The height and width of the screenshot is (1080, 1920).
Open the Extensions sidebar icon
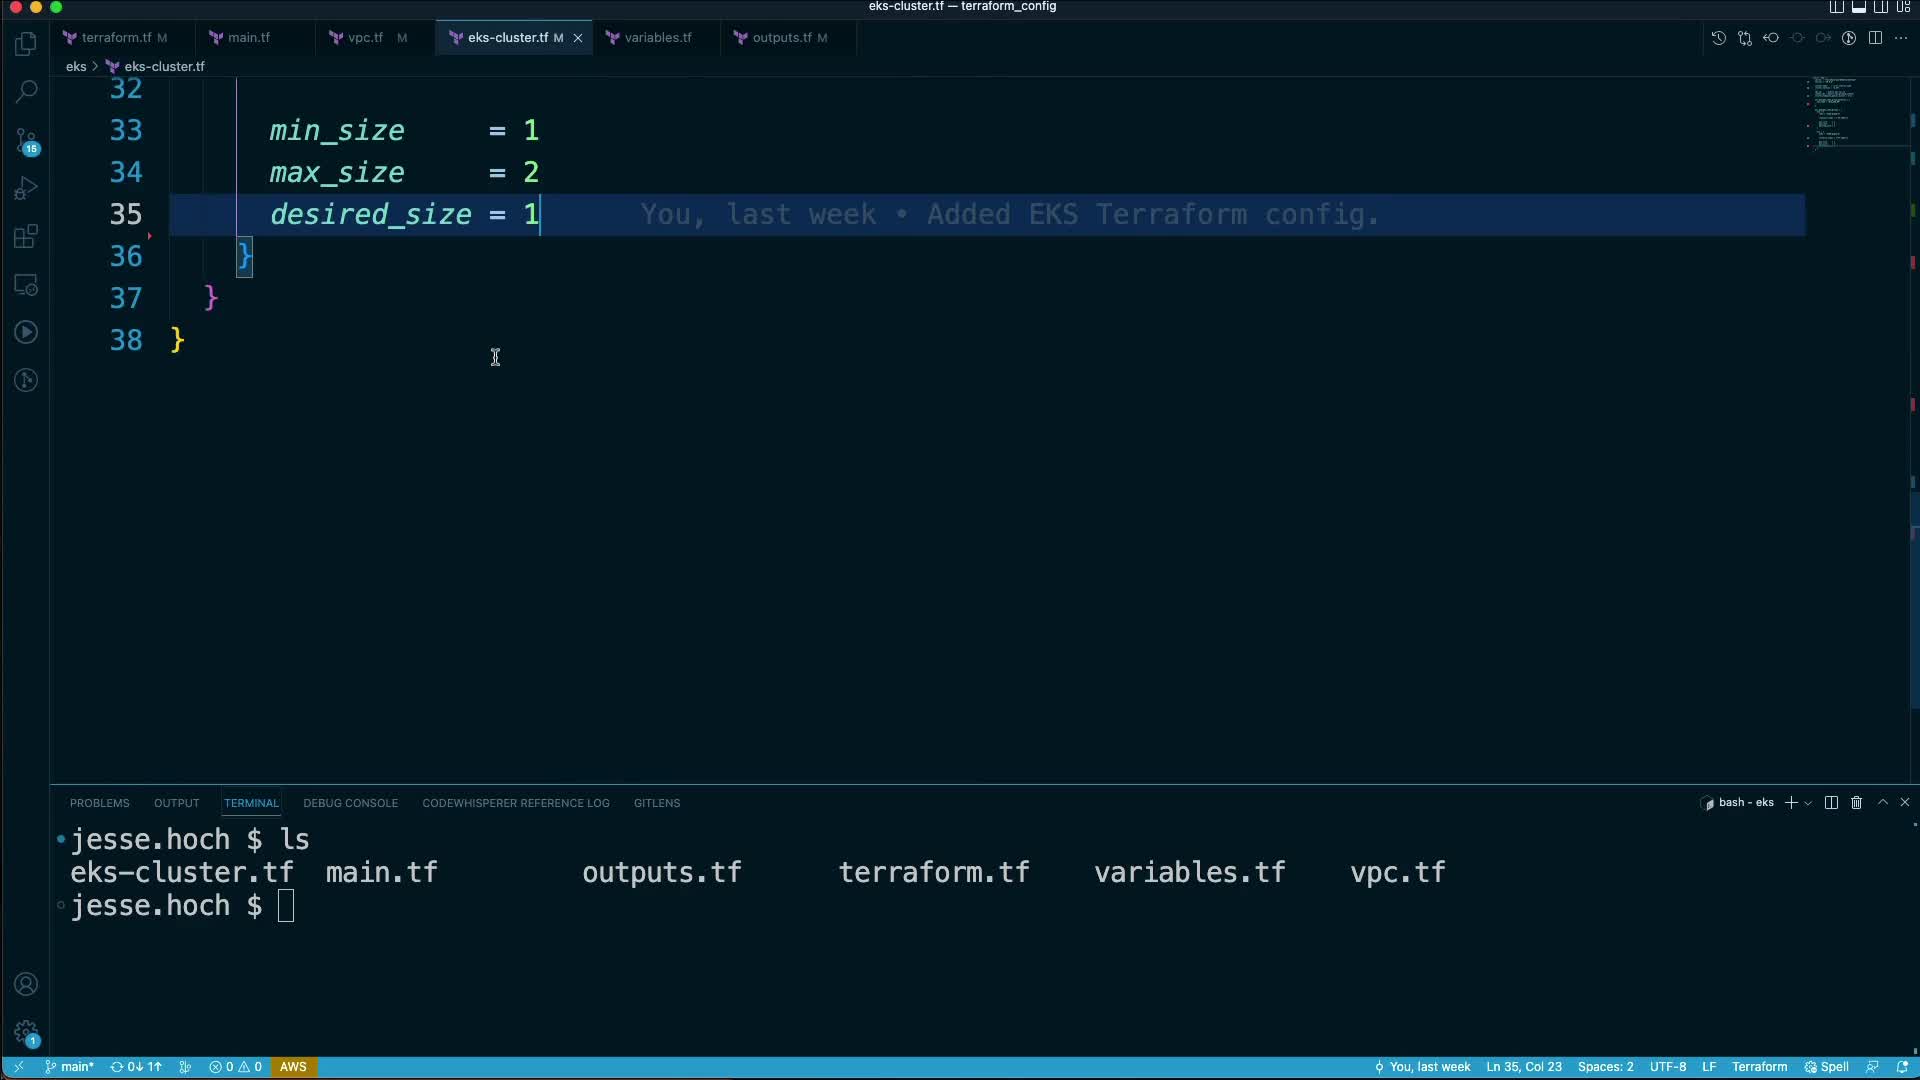[x=26, y=237]
